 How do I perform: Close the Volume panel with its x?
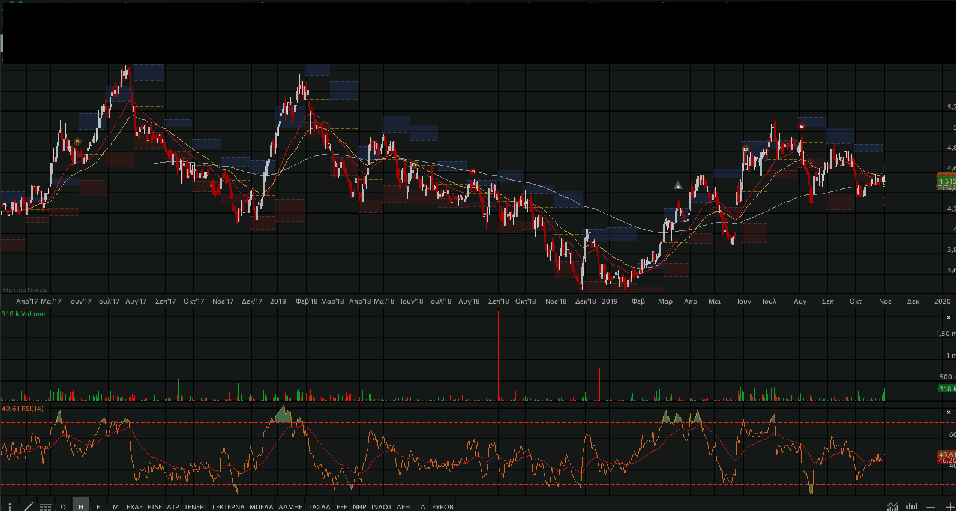coord(947,315)
